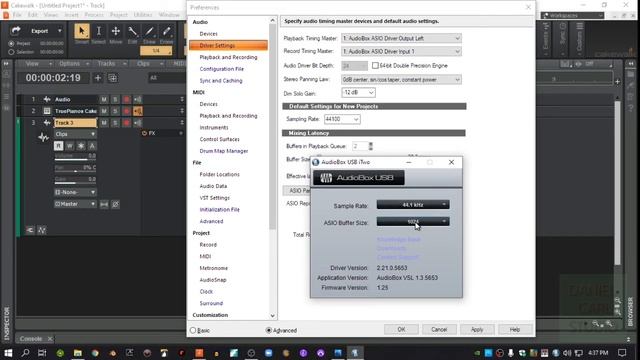Screen dimensions: 640x360
Task: Select Basic preferences radio button
Action: pyautogui.click(x=193, y=330)
